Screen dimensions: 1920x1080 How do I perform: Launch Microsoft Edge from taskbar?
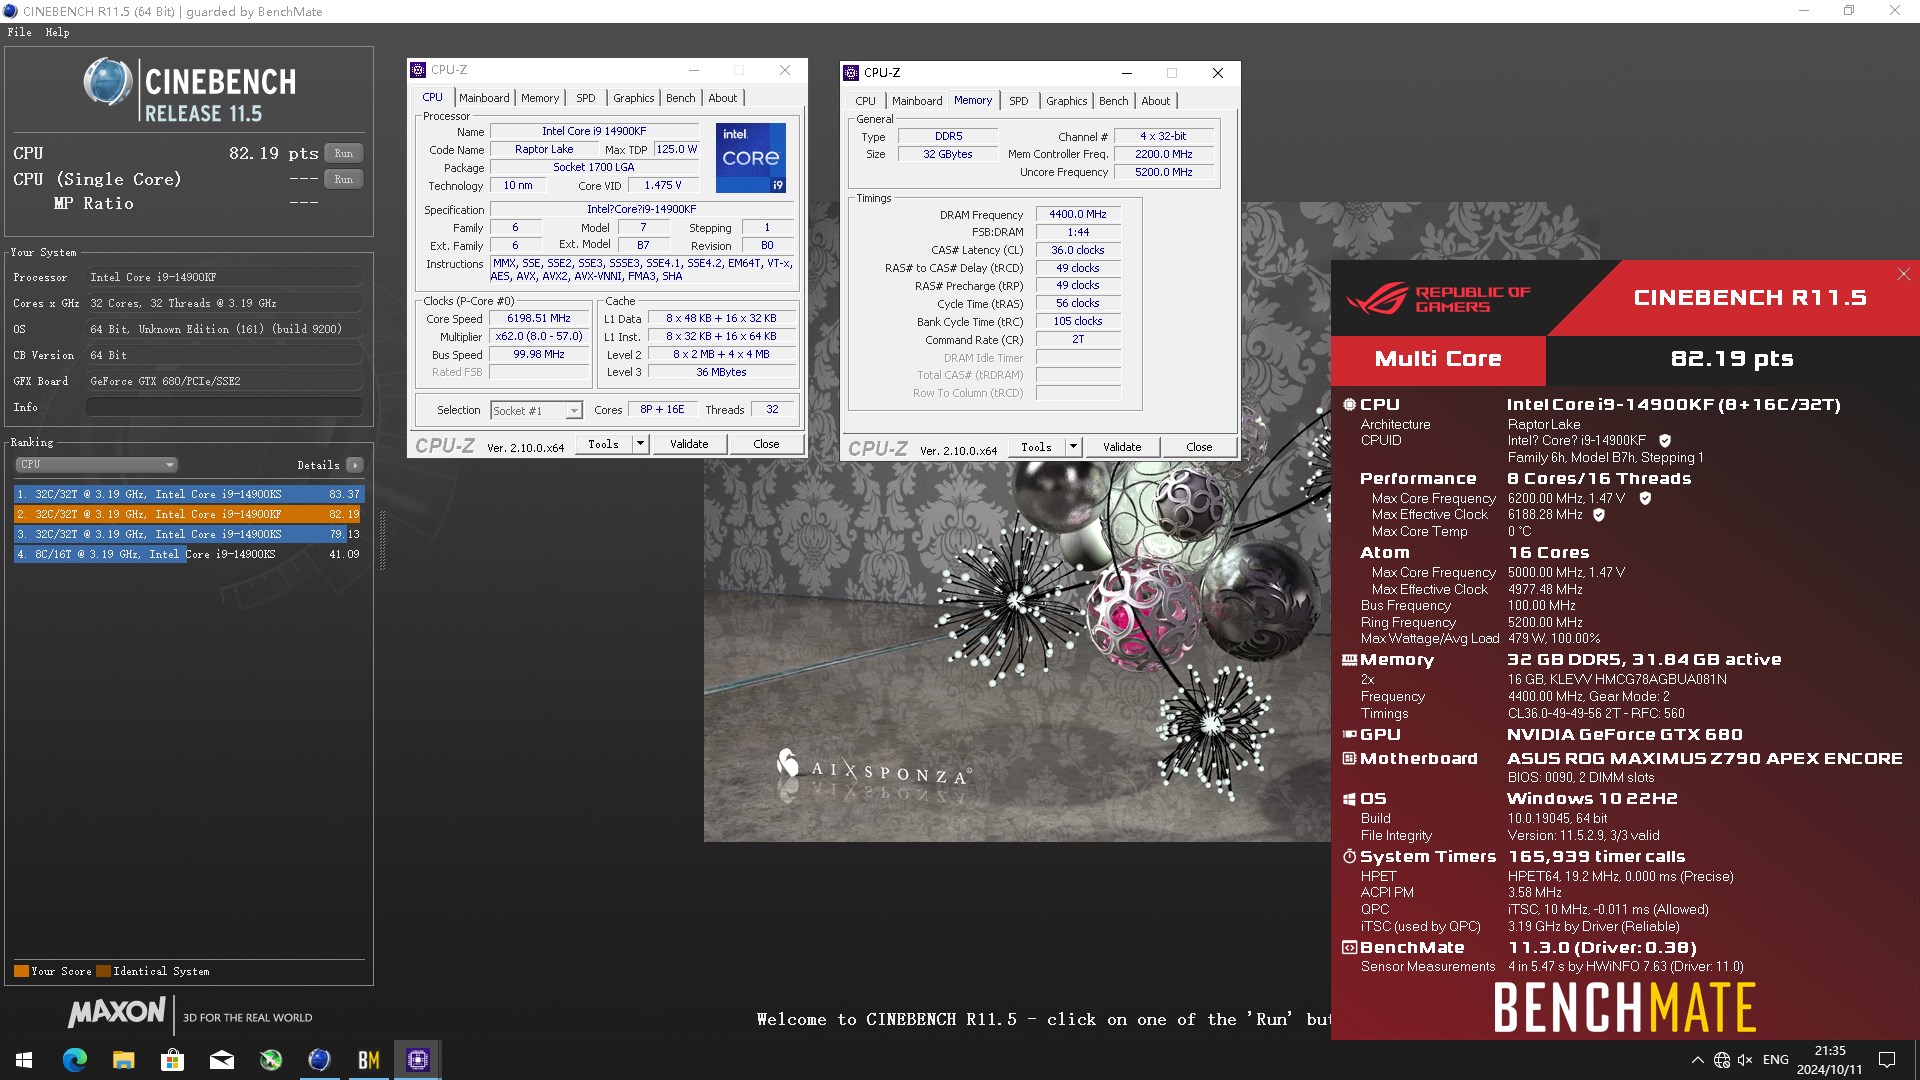pos(74,1060)
